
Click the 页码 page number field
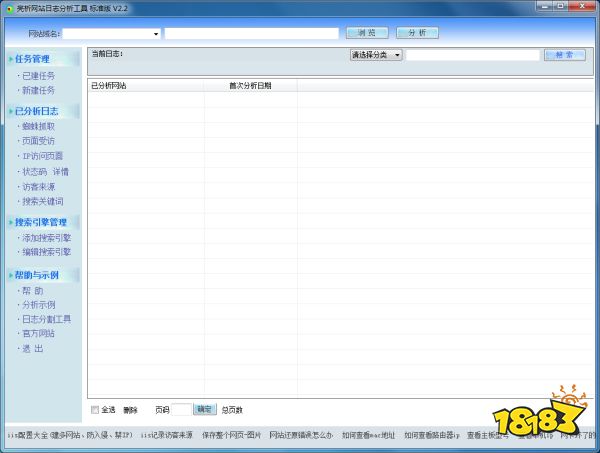(x=181, y=409)
